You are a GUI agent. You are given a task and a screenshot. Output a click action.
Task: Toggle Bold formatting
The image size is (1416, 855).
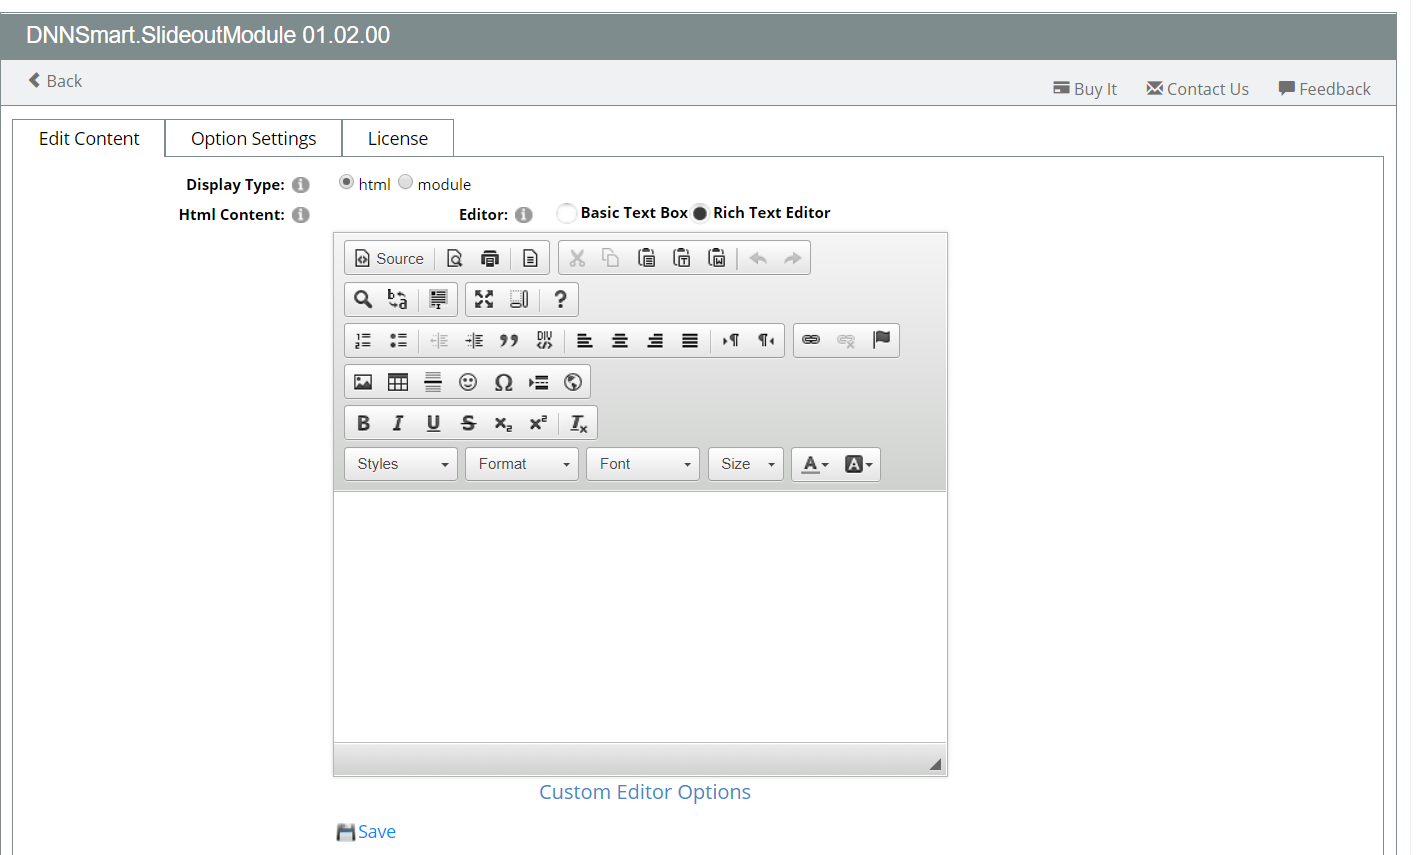363,423
